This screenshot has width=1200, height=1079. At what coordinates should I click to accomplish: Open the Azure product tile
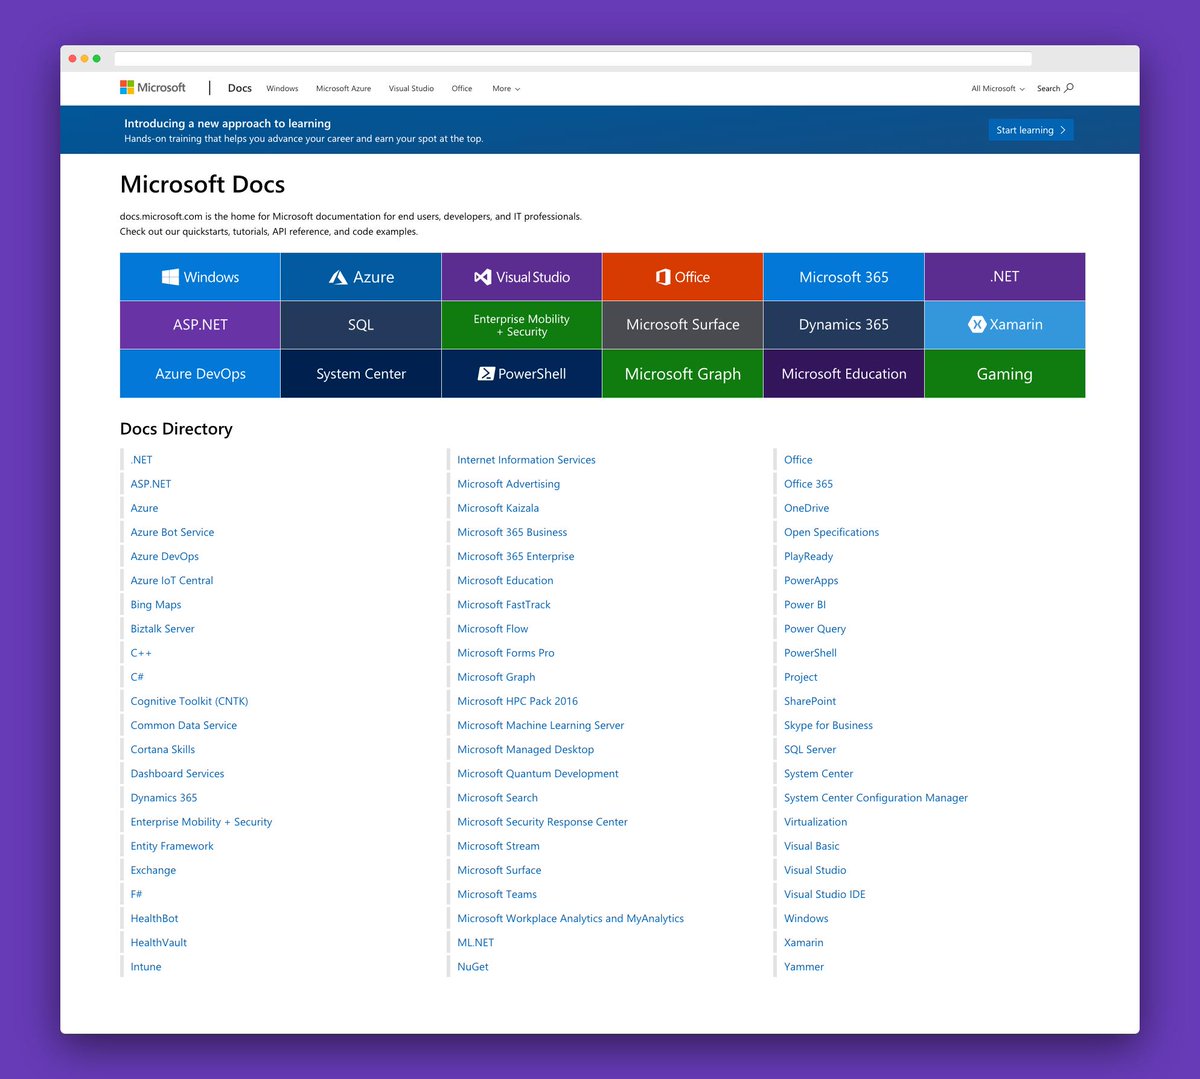coord(361,277)
